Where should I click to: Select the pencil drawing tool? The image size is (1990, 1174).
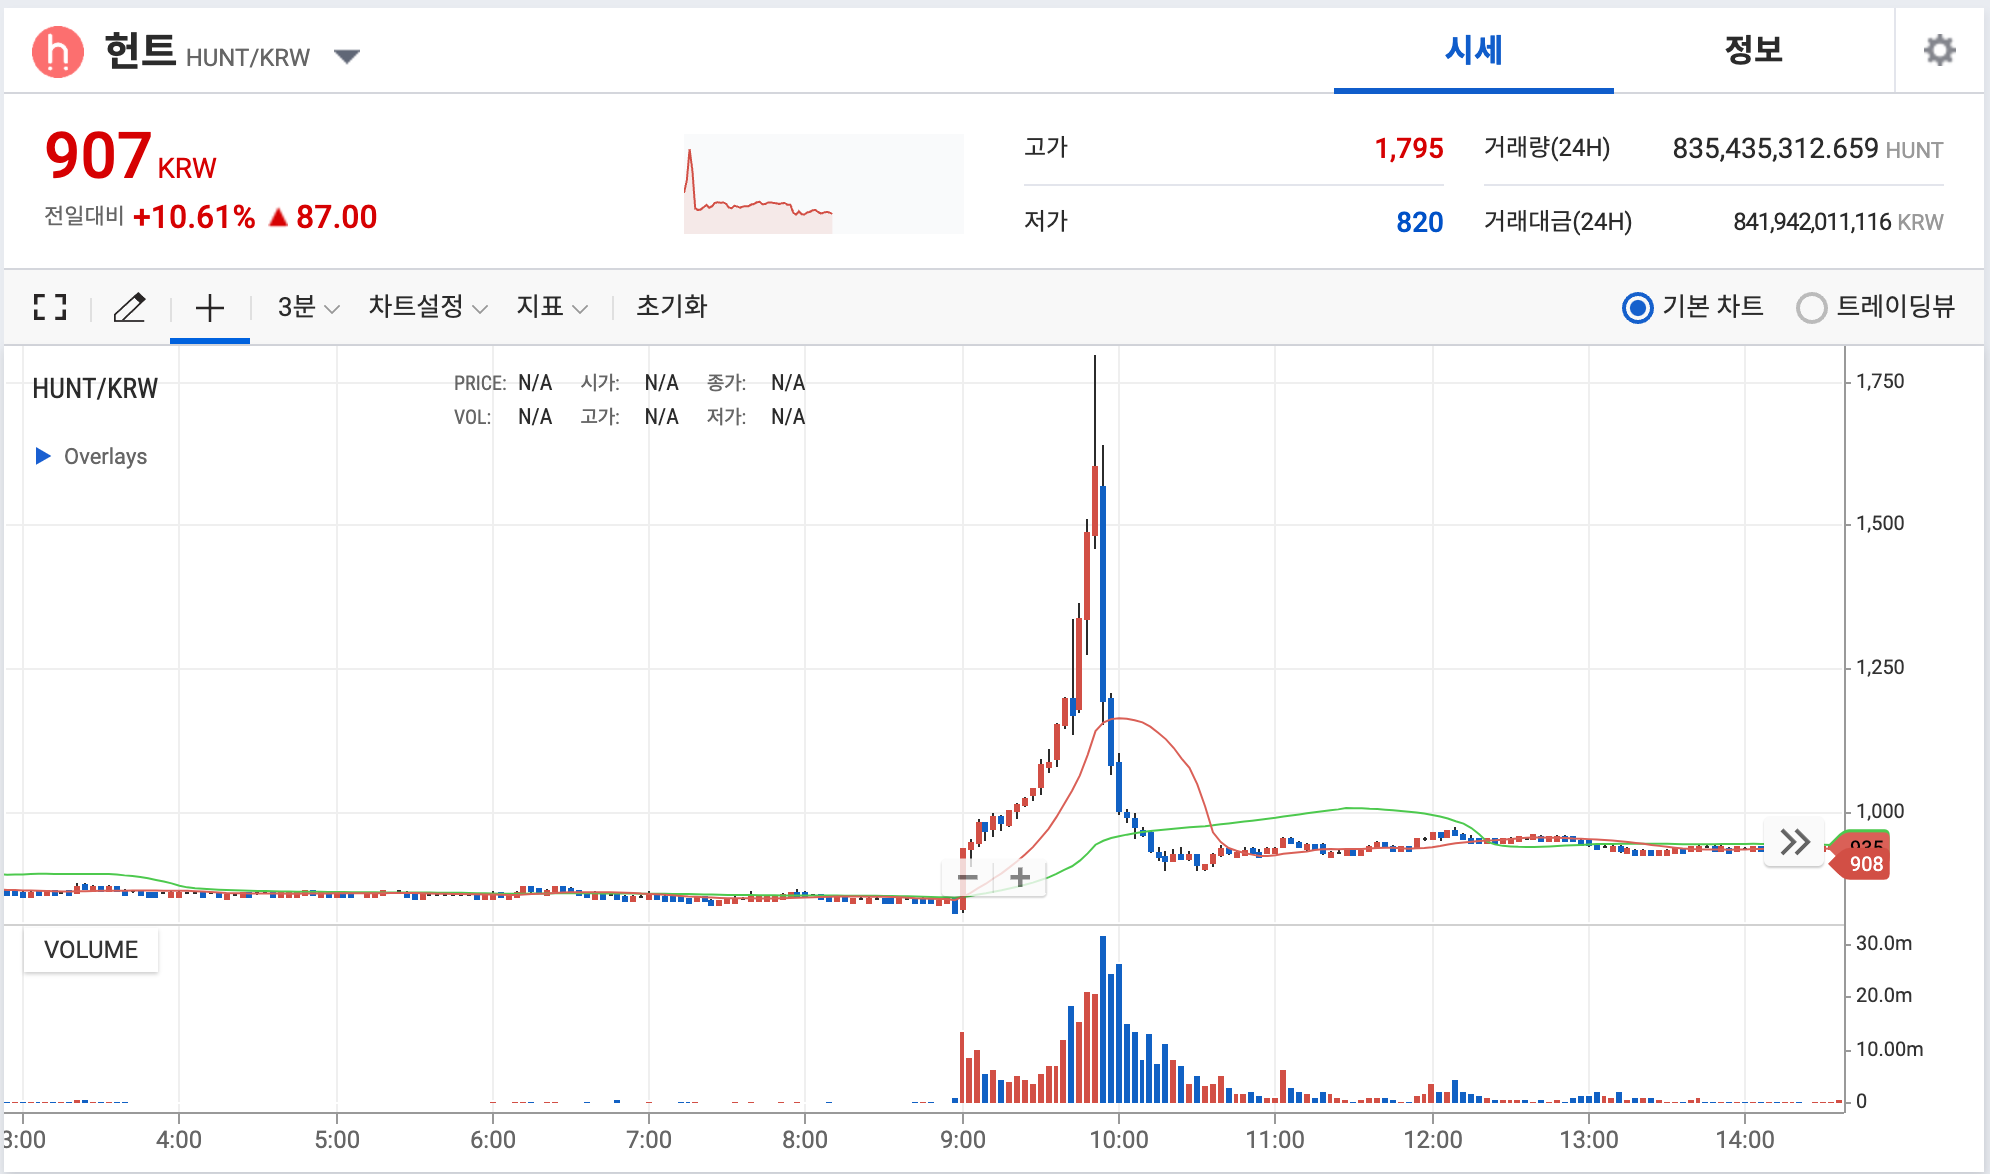tap(130, 307)
